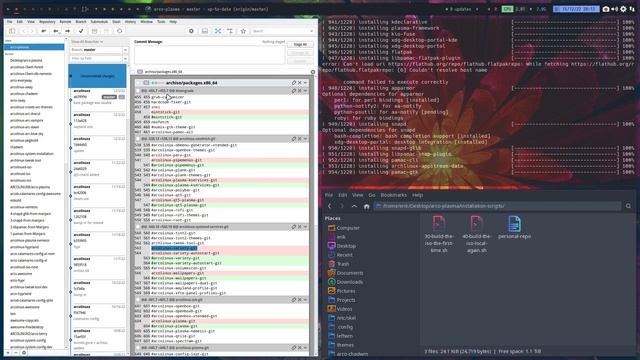
Task: Click the back arrow in Gitahead toolbar
Action: click(23, 31)
